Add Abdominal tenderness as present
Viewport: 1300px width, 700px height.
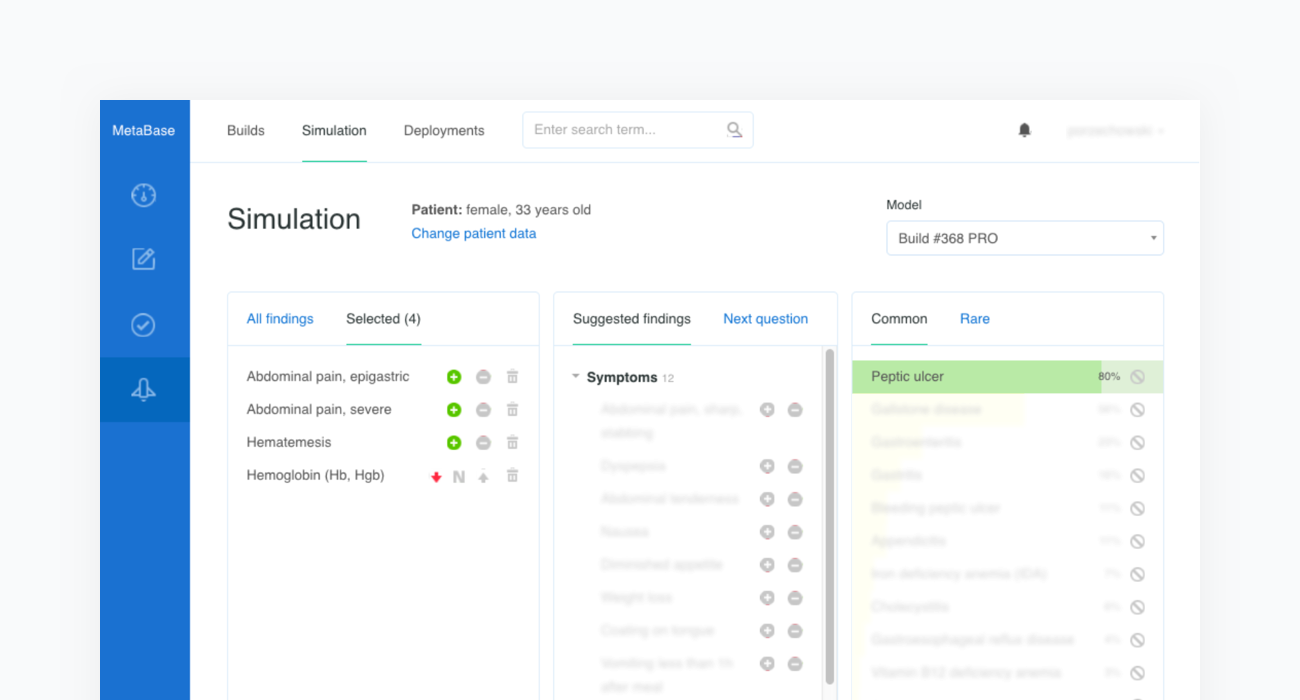coord(767,499)
